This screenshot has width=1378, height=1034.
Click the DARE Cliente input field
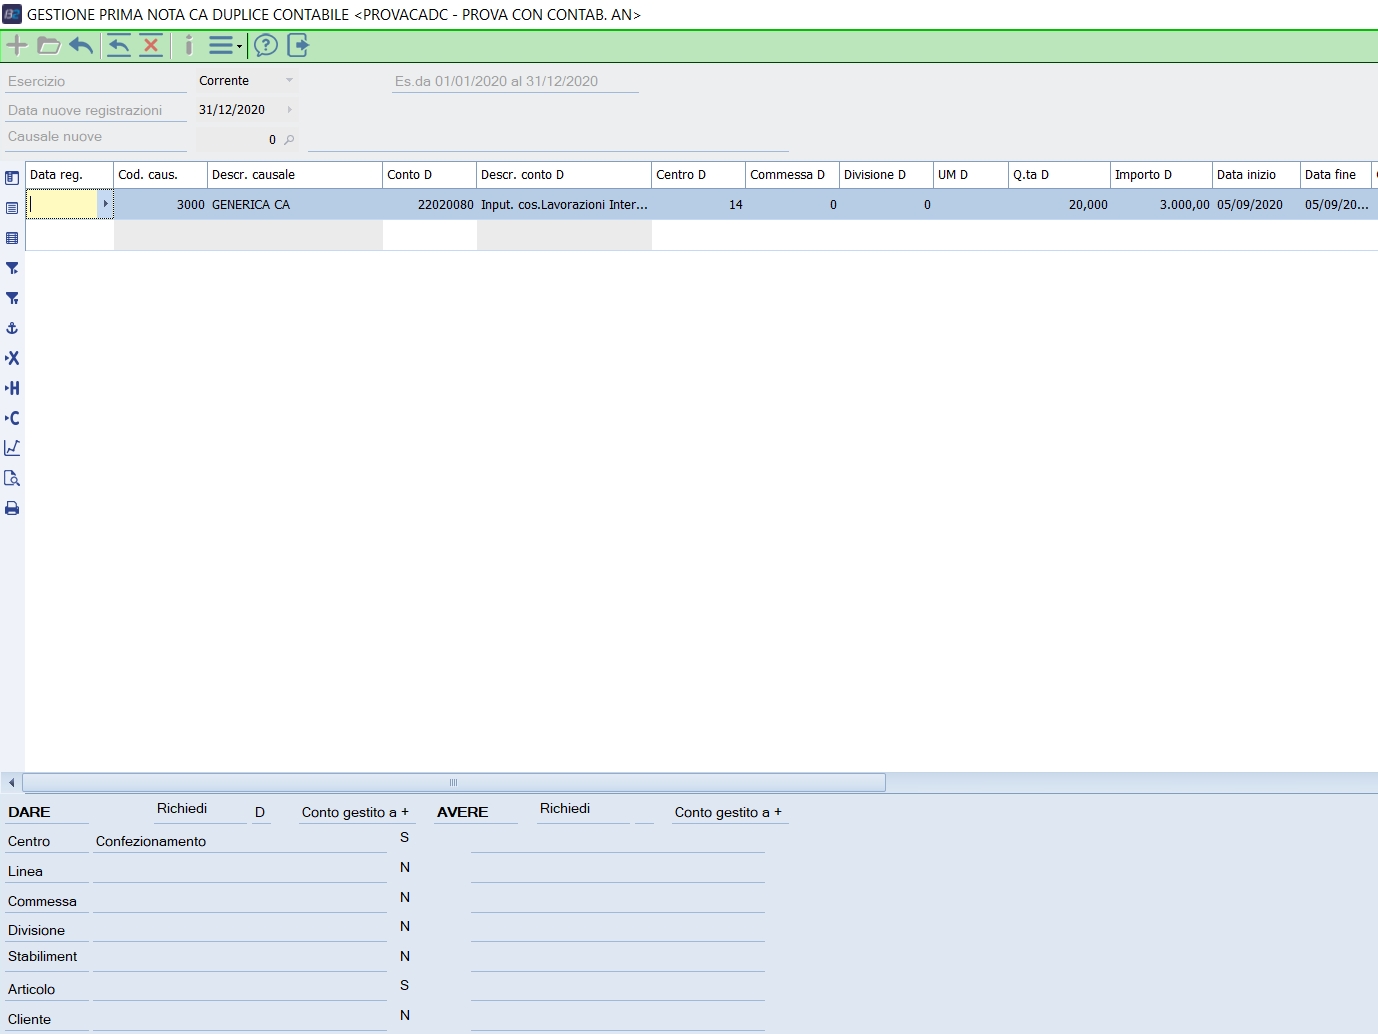[x=240, y=1019]
